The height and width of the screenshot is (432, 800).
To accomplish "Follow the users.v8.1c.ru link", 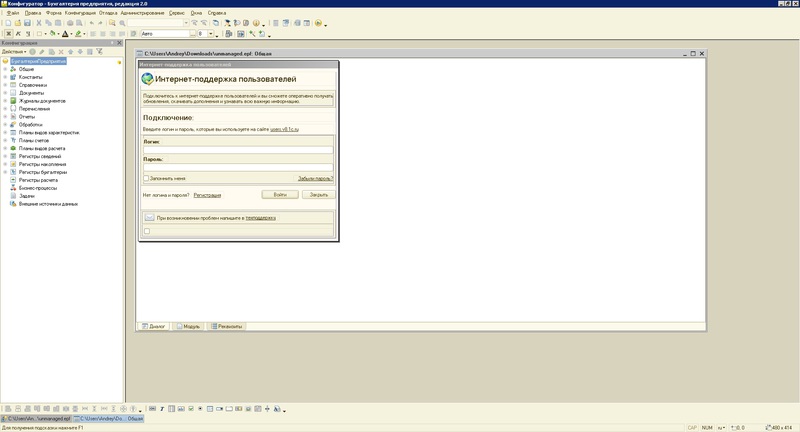I will [284, 129].
